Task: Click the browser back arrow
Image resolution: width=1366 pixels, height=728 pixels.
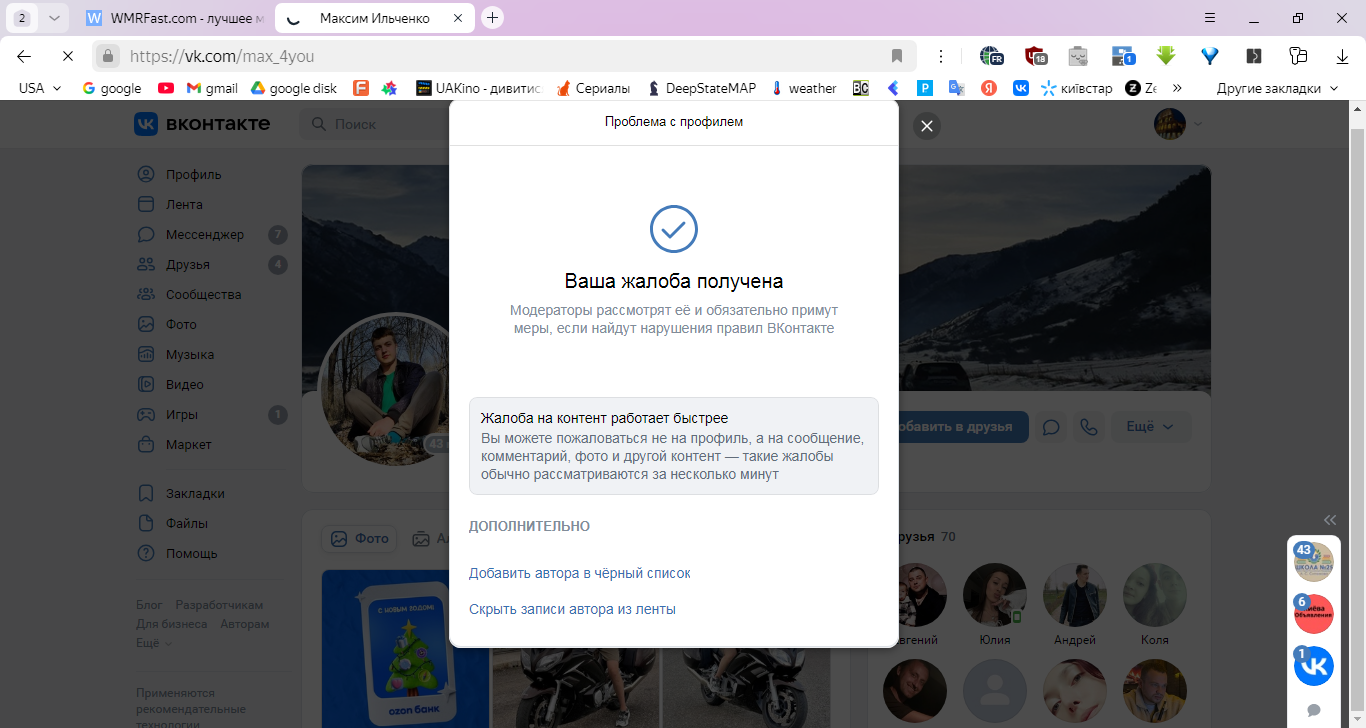Action: click(24, 56)
